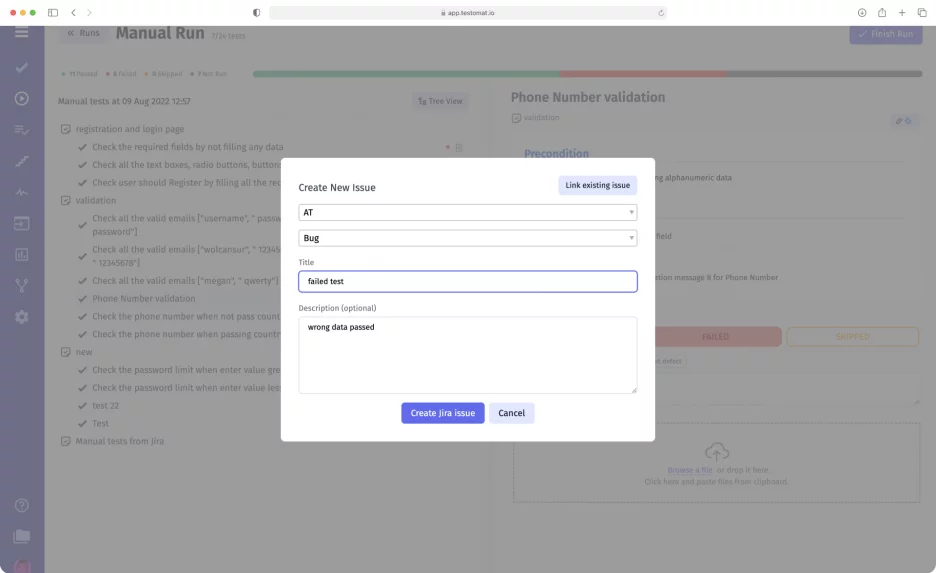Click Safari's share icon
Viewport: 936px width, 573px height.
[882, 13]
